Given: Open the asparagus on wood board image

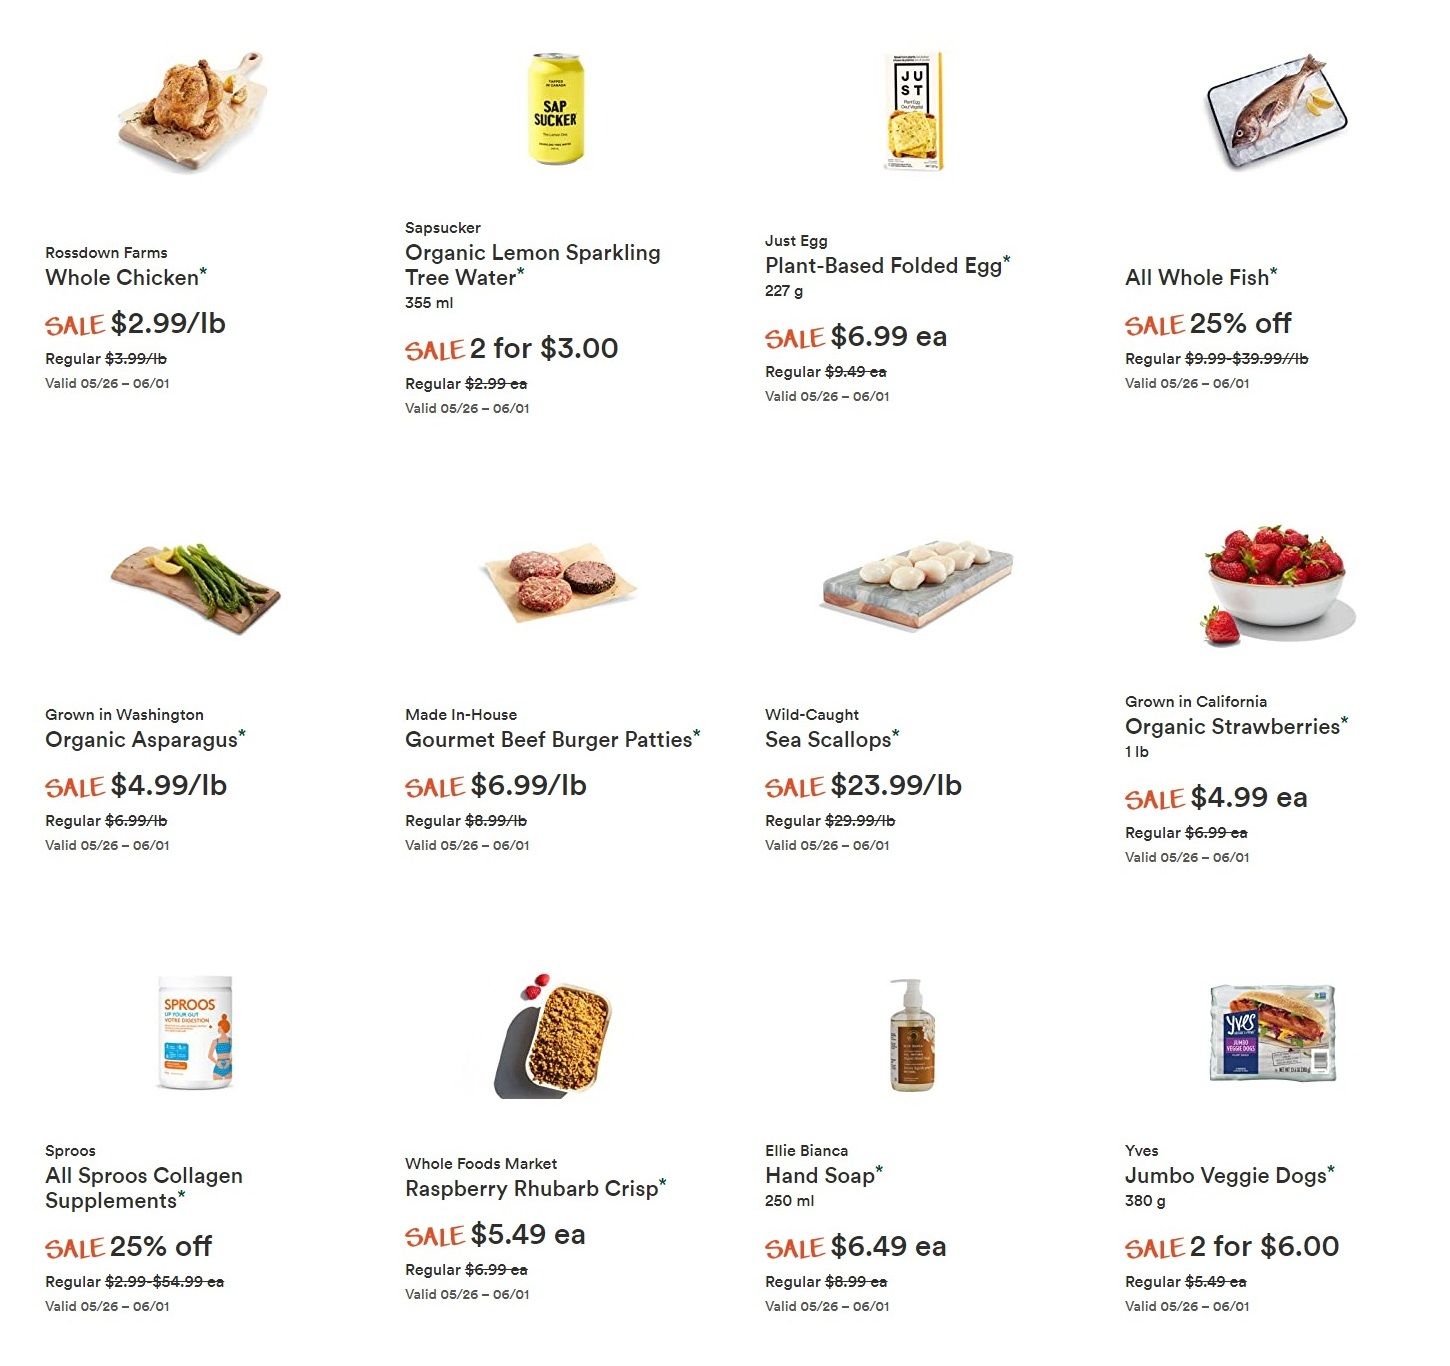Looking at the screenshot, I should click(x=196, y=588).
